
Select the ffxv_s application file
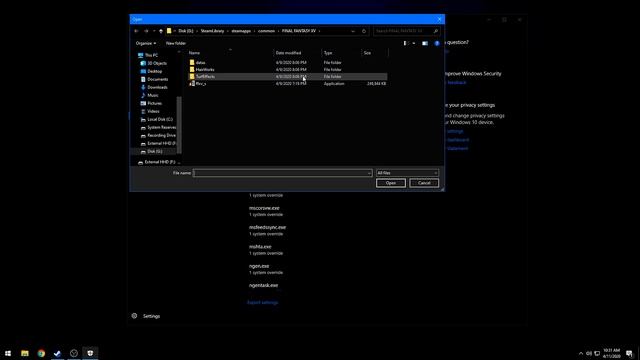(201, 83)
